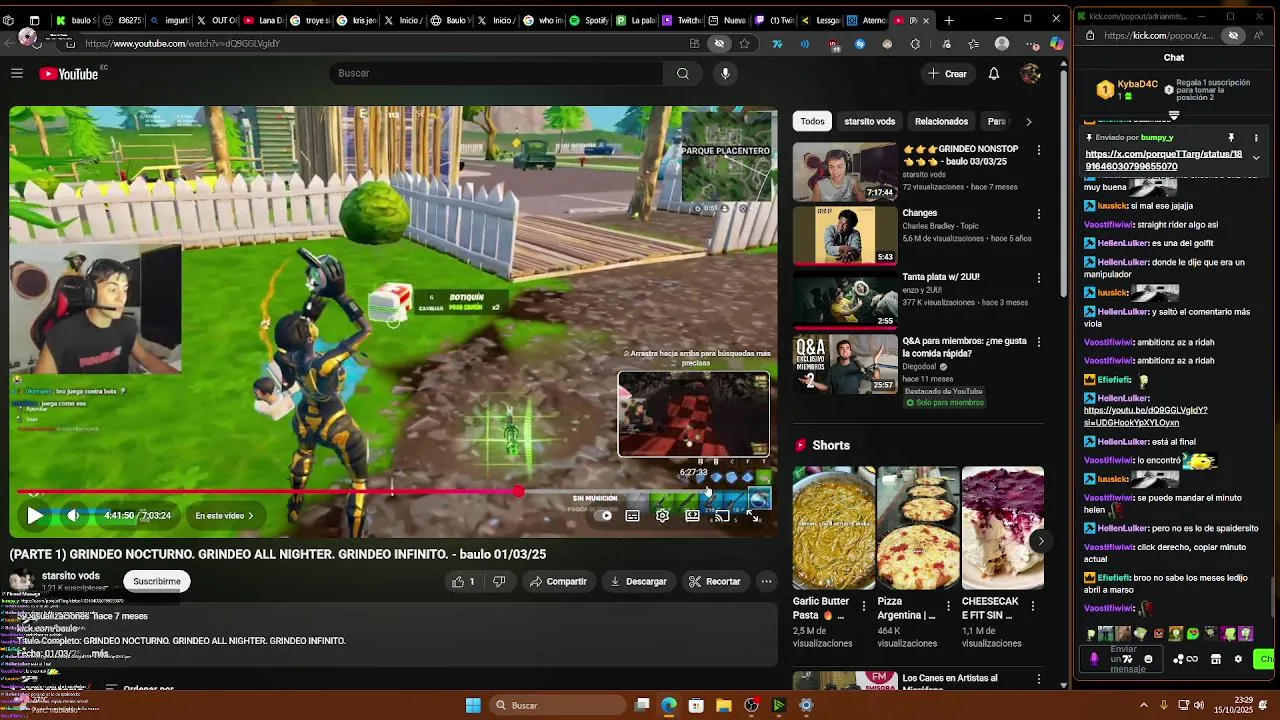
Task: Open the Windows Start menu
Action: [x=473, y=705]
